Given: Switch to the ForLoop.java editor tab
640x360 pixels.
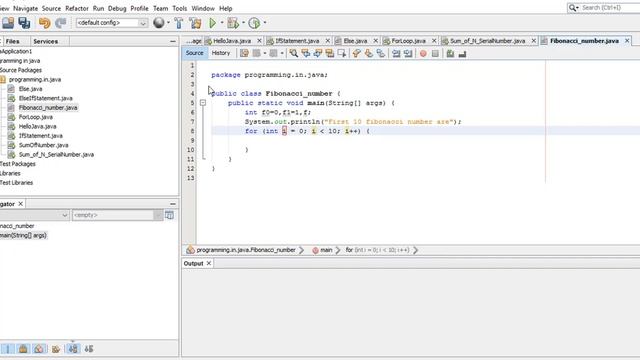Looking at the screenshot, I should (x=409, y=41).
